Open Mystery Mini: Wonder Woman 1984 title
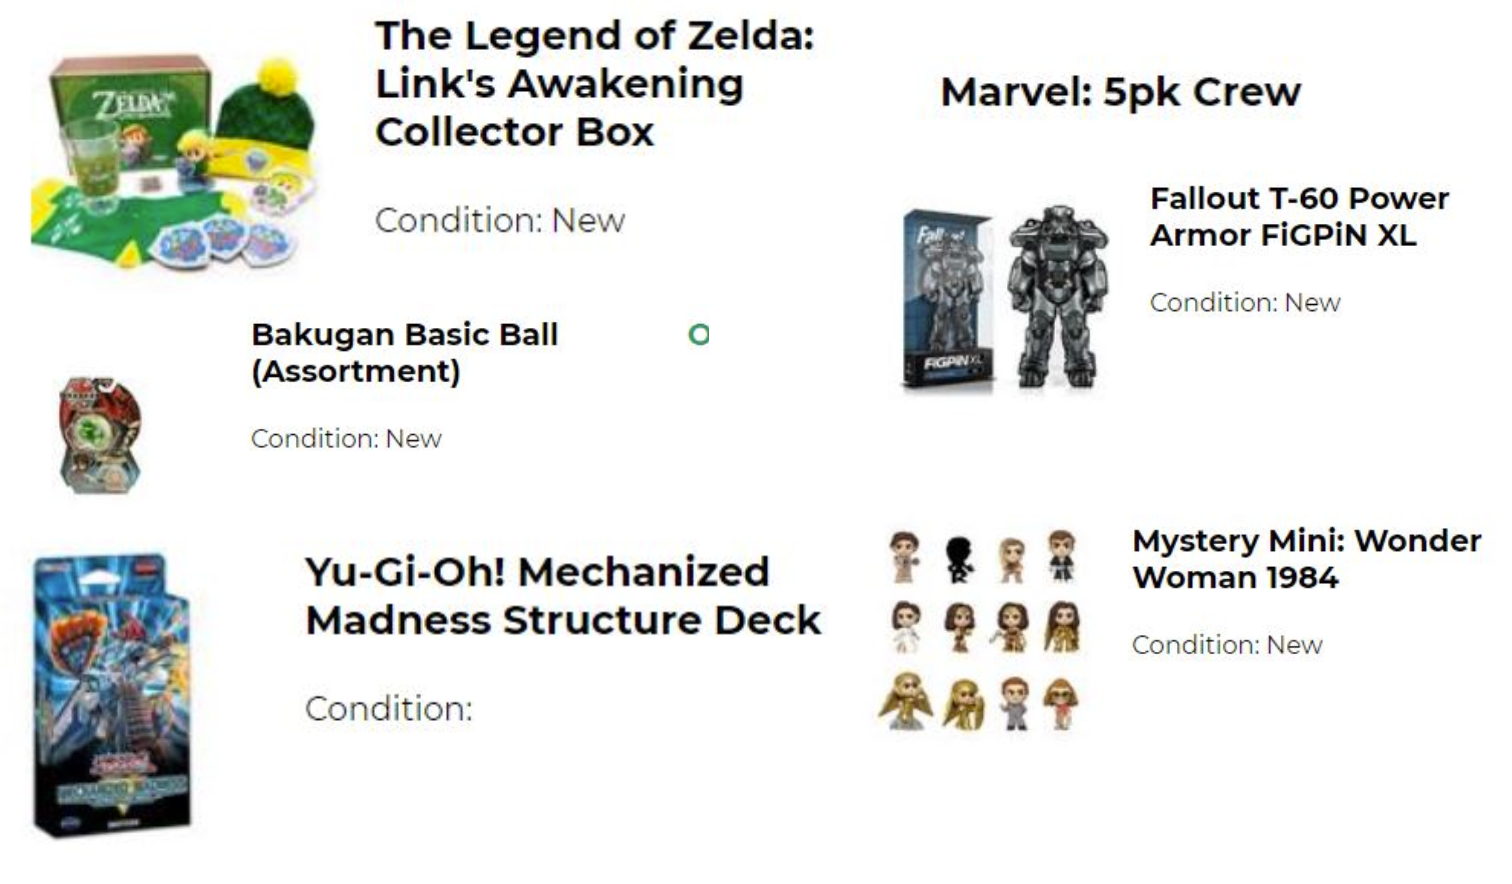 pyautogui.click(x=1306, y=559)
